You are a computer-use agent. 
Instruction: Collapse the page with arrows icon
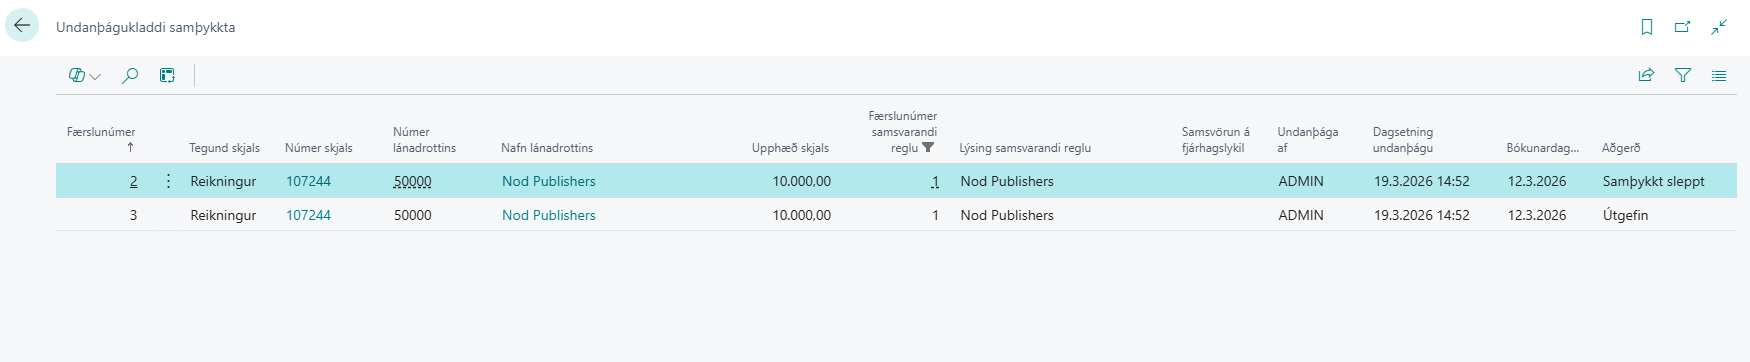coord(1719,27)
